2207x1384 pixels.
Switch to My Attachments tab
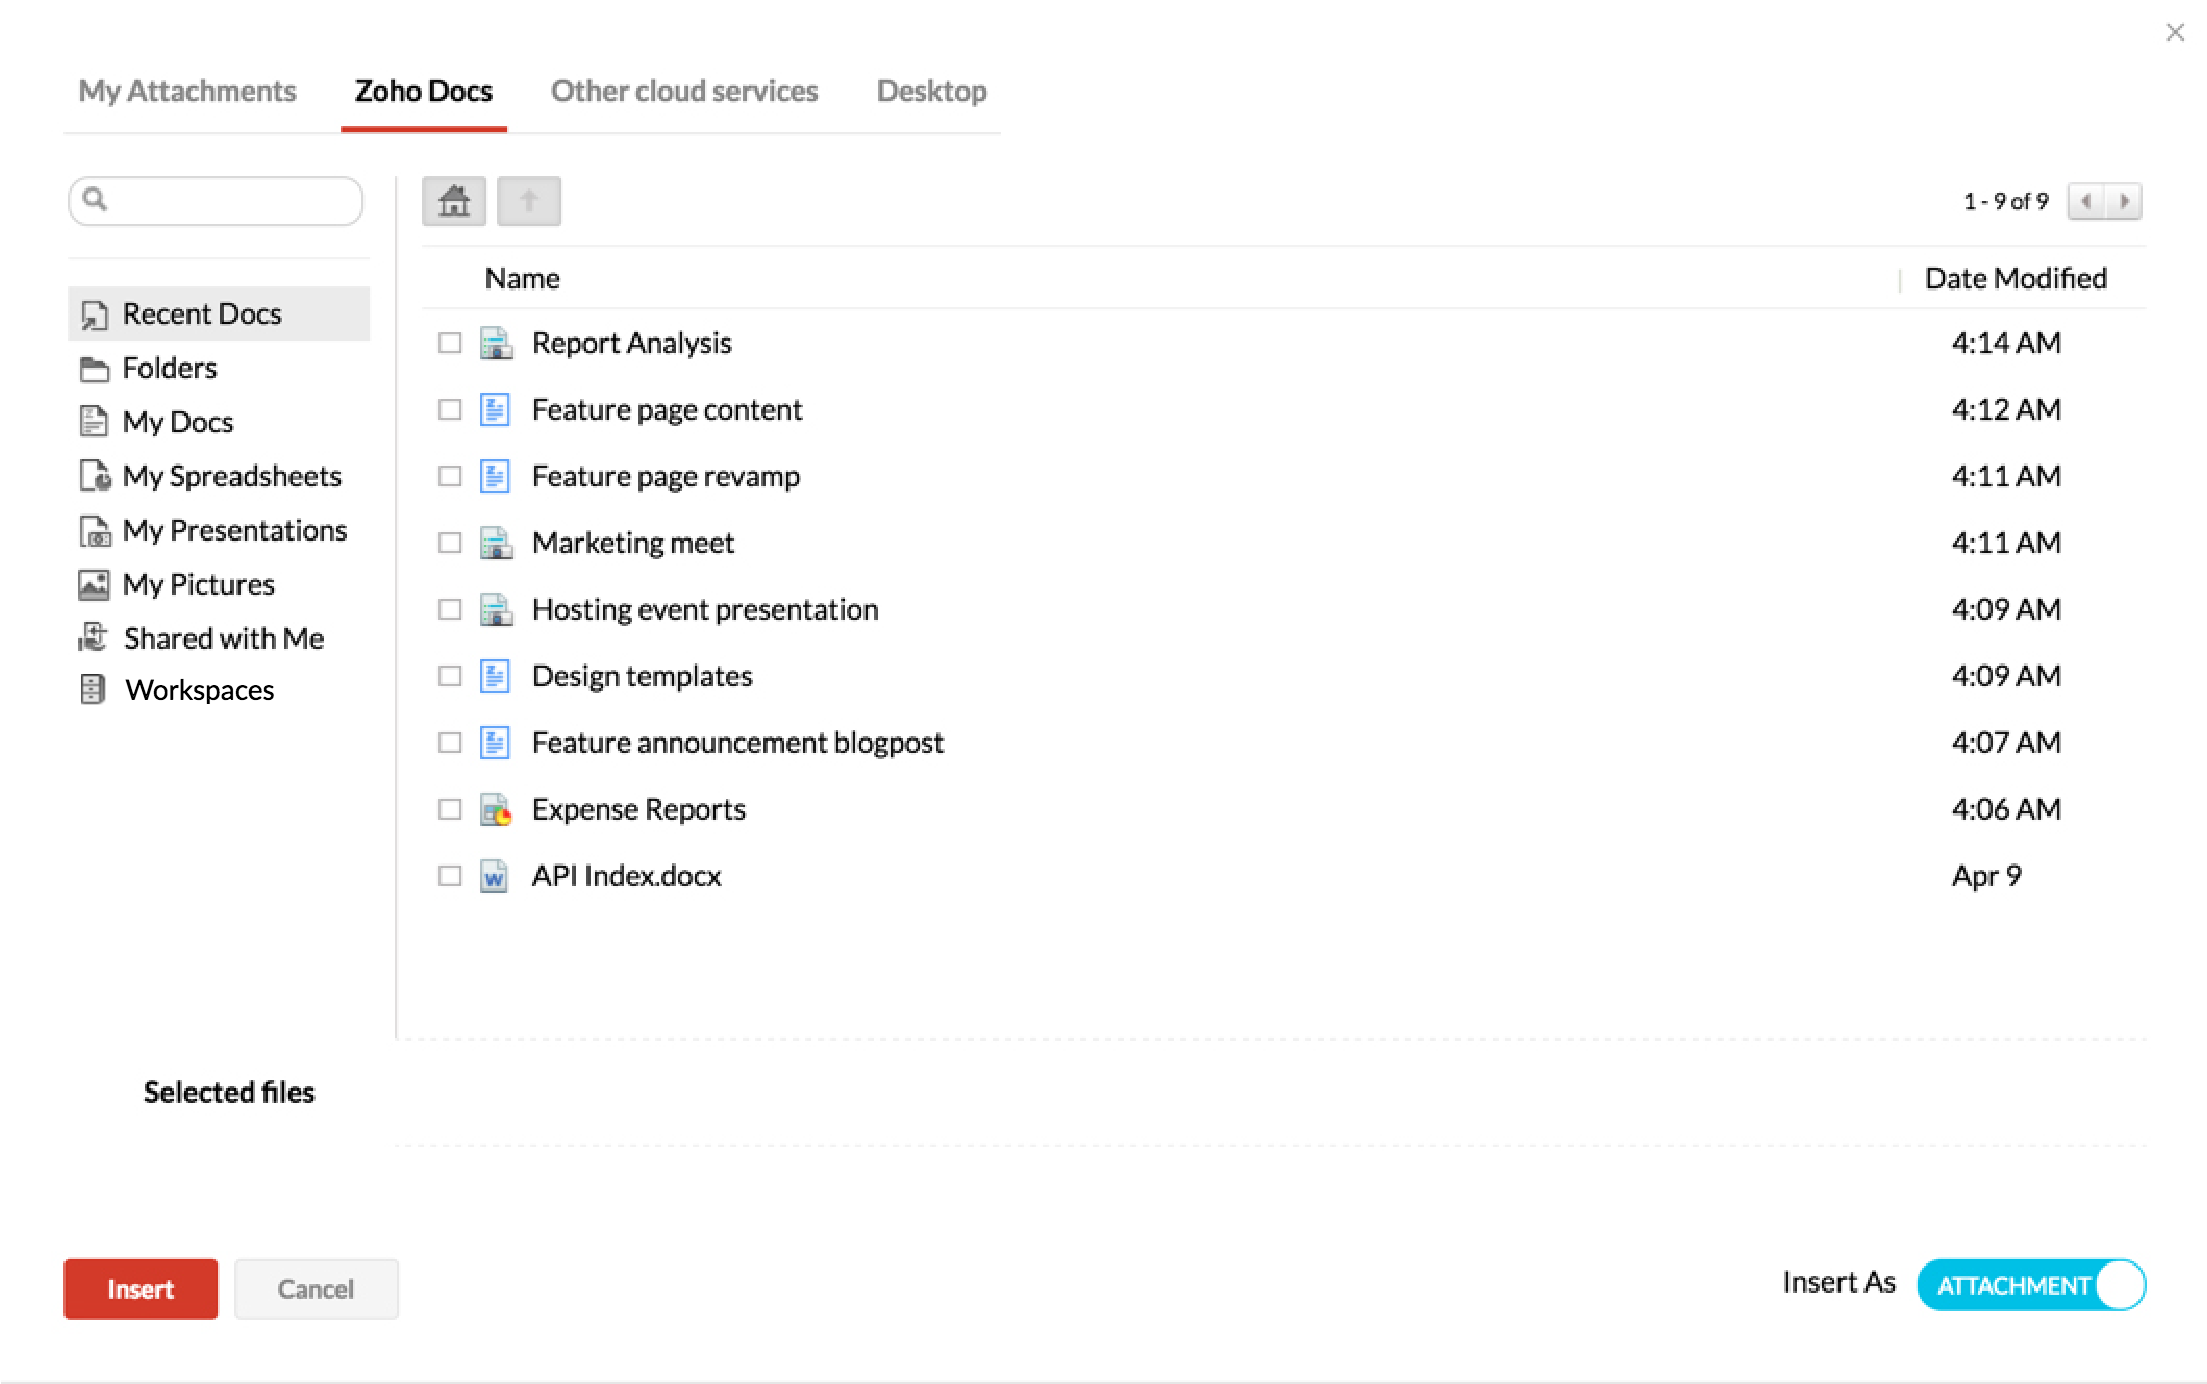188,91
